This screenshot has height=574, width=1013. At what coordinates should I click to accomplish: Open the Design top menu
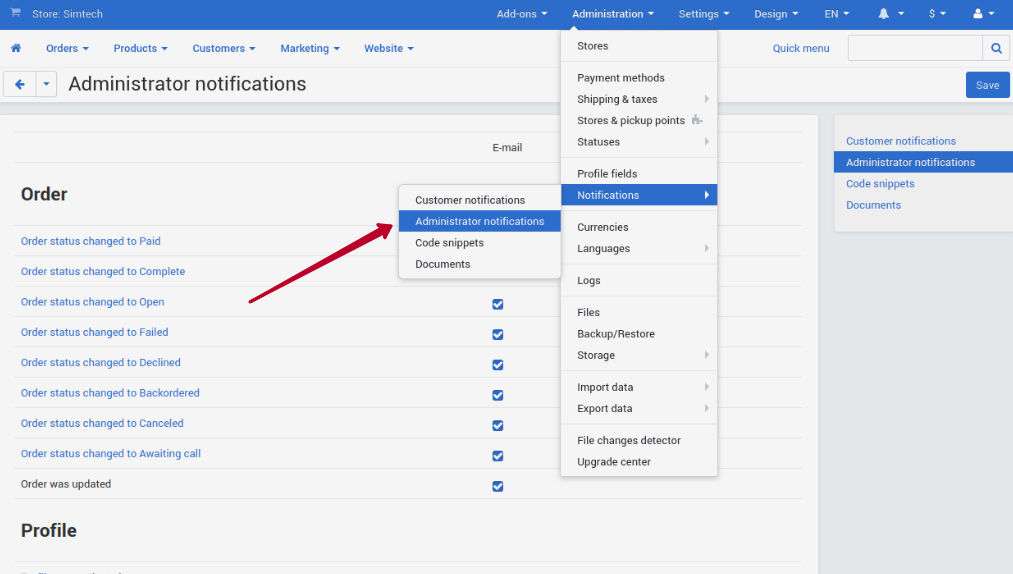click(x=776, y=14)
